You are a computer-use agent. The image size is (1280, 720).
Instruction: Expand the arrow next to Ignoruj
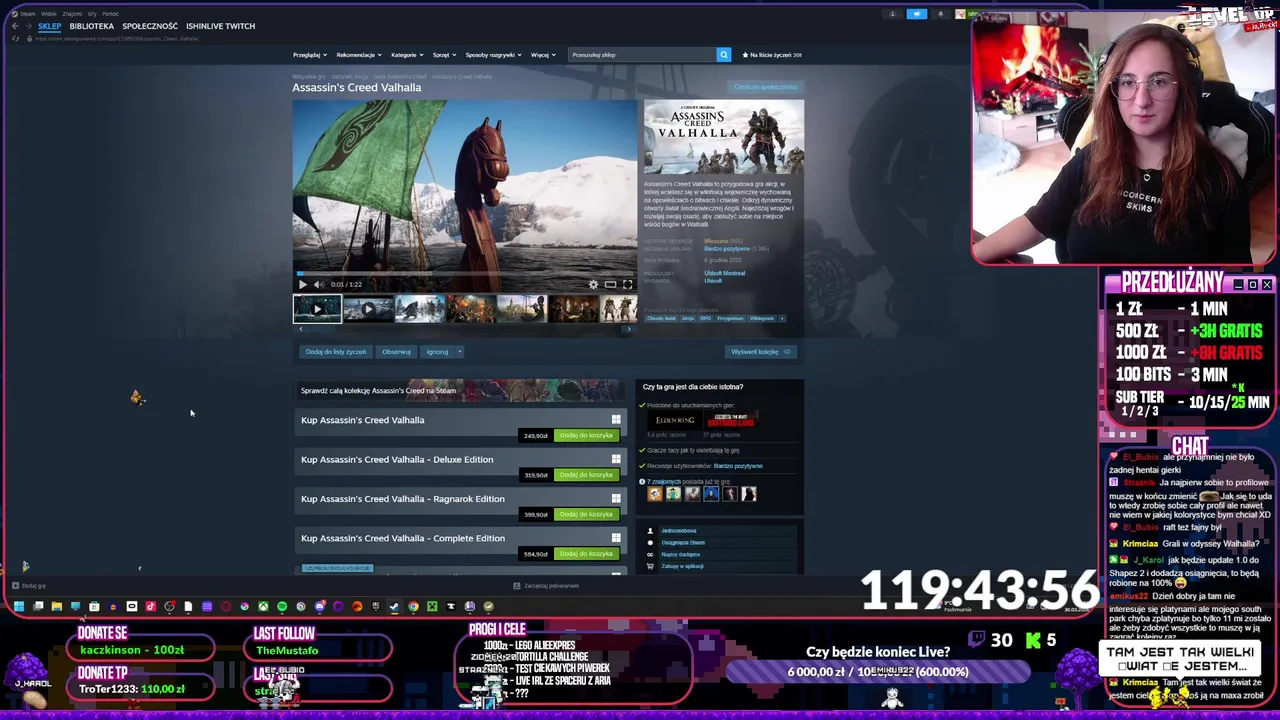[459, 352]
